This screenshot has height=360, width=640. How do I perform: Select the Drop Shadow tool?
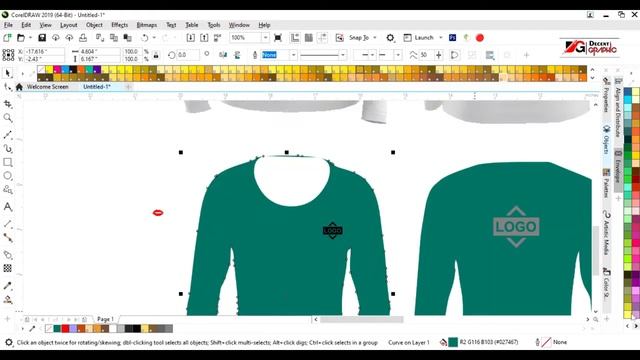coord(7,255)
